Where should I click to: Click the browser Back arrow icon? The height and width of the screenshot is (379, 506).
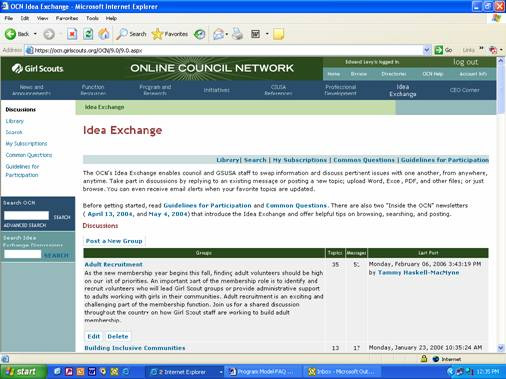coord(10,34)
